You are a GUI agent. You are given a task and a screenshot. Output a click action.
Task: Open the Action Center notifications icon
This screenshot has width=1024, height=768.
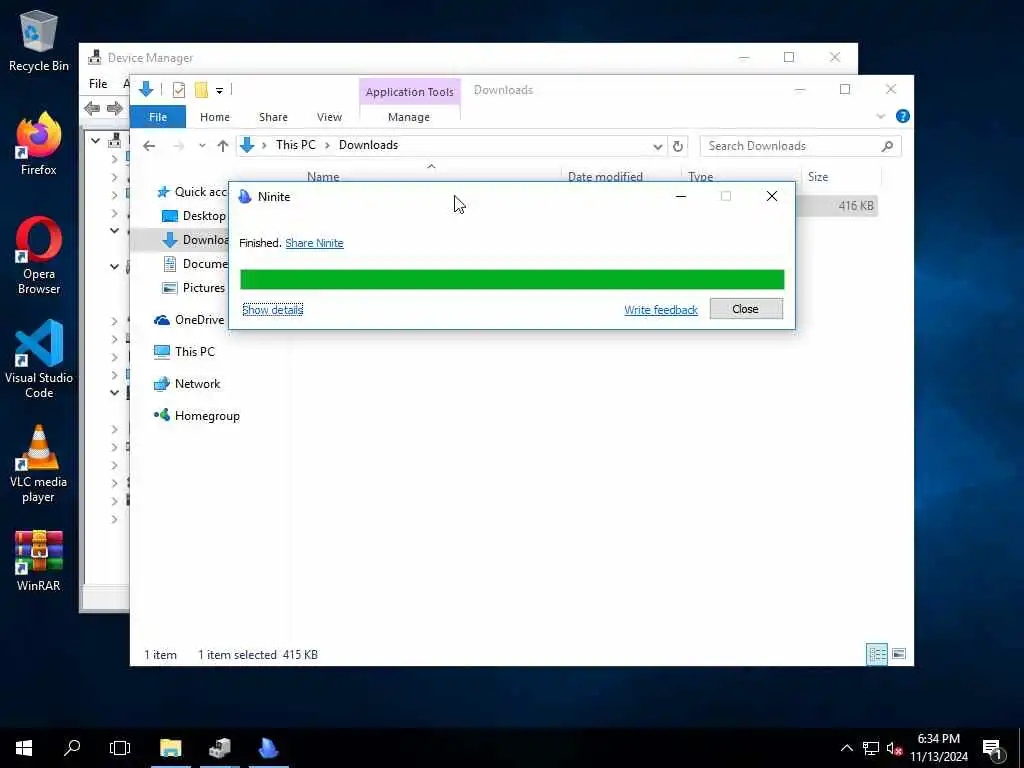click(992, 749)
